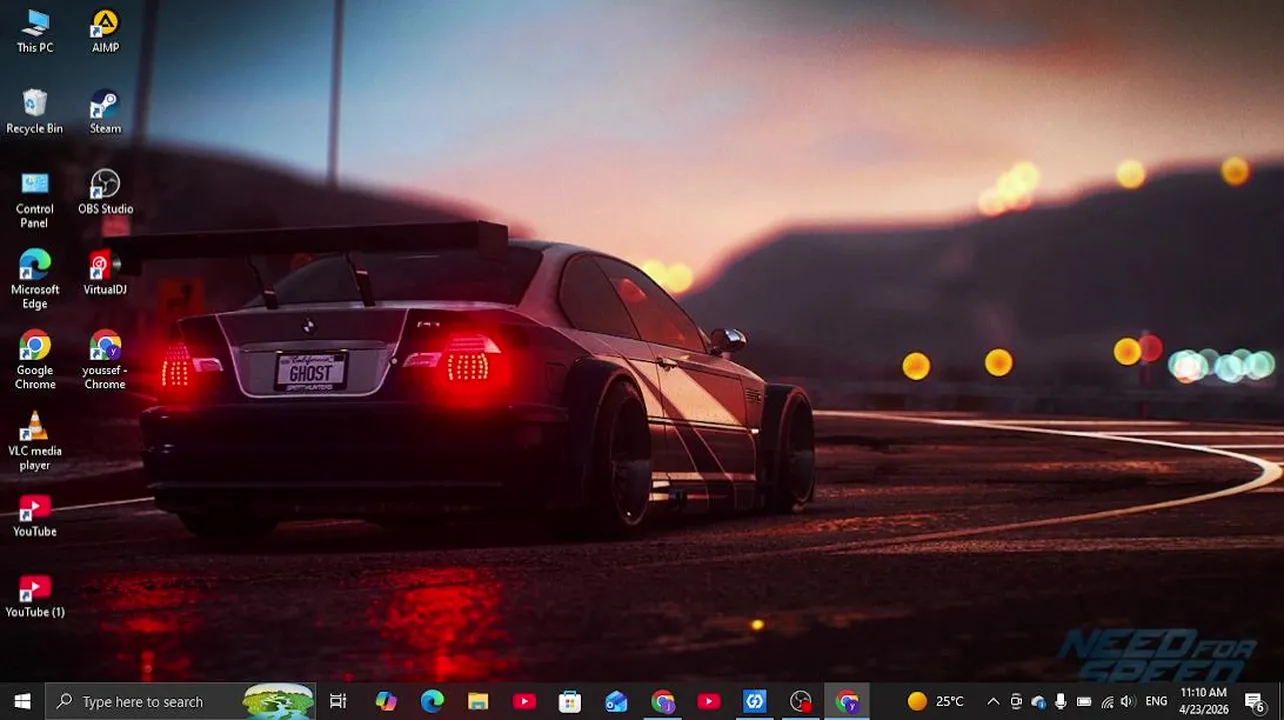
Task: Show hidden system tray icons
Action: point(993,701)
